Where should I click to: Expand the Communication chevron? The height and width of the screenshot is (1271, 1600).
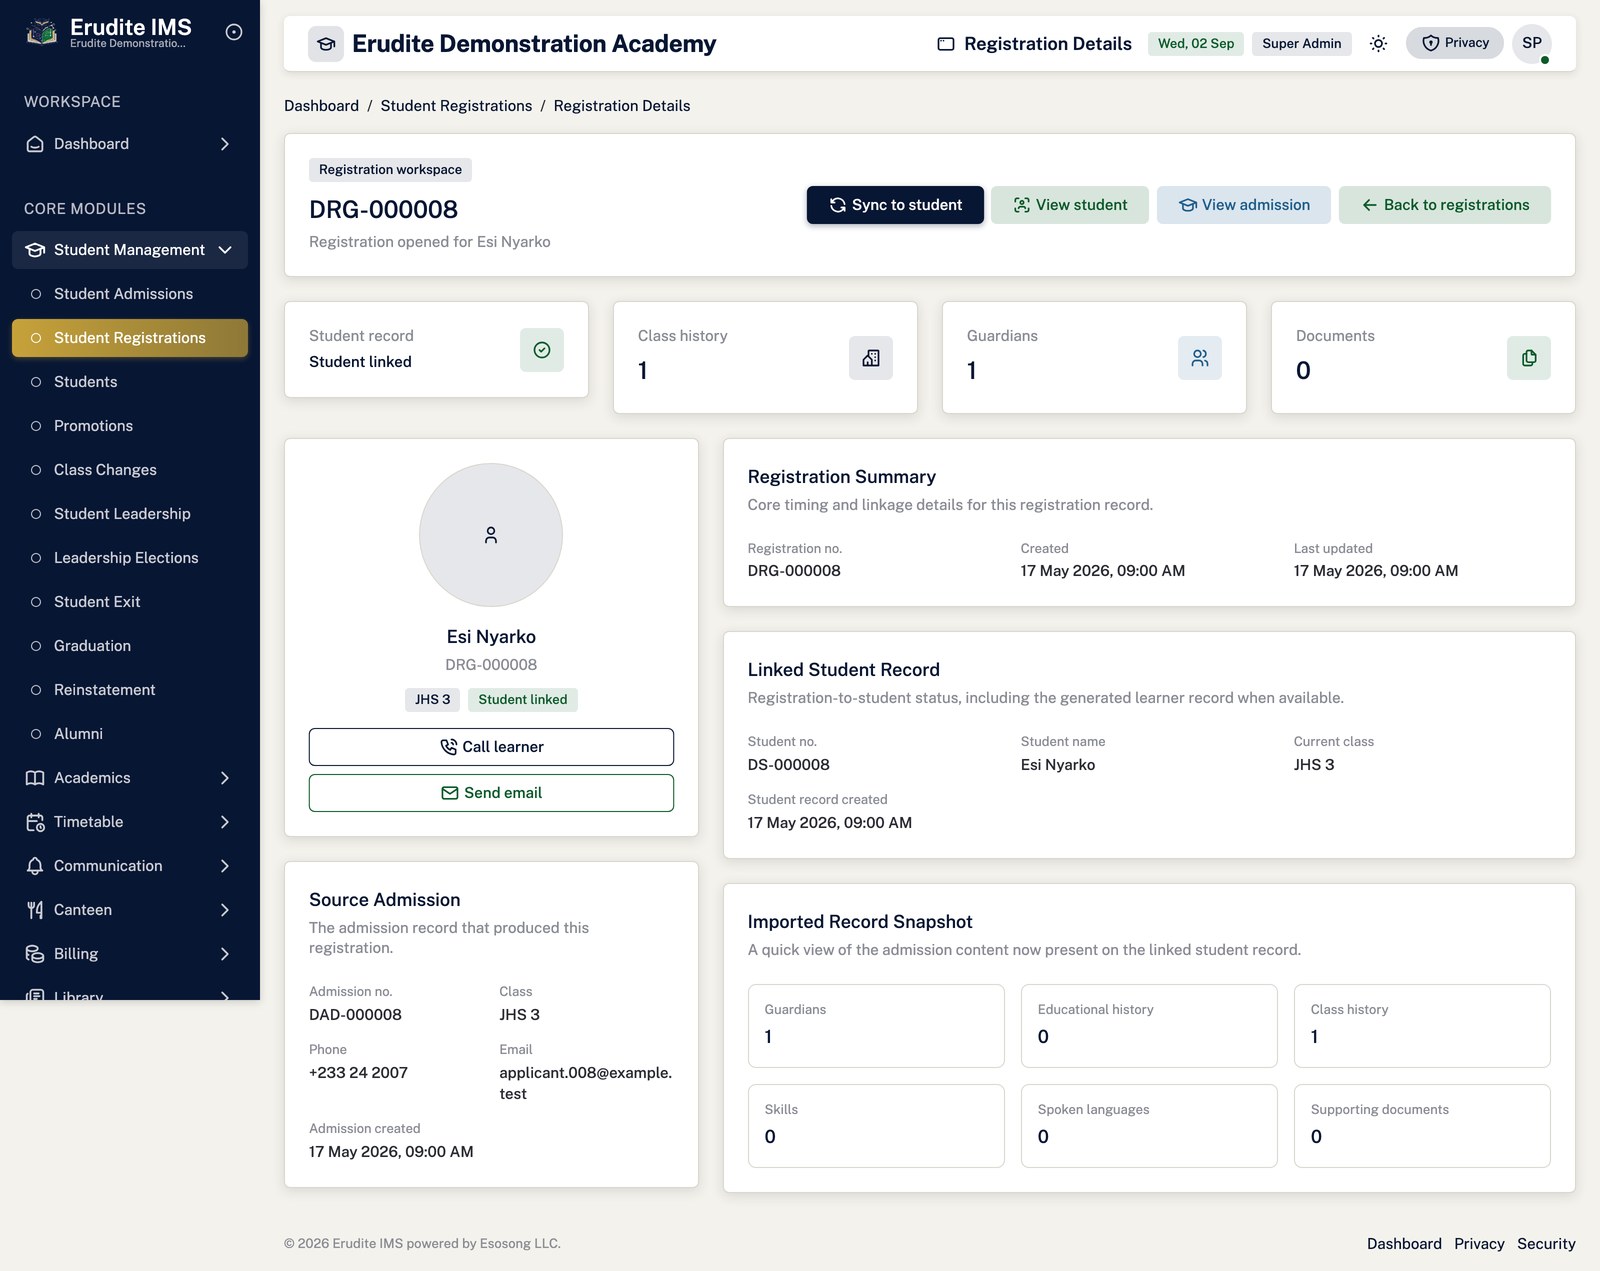point(225,866)
